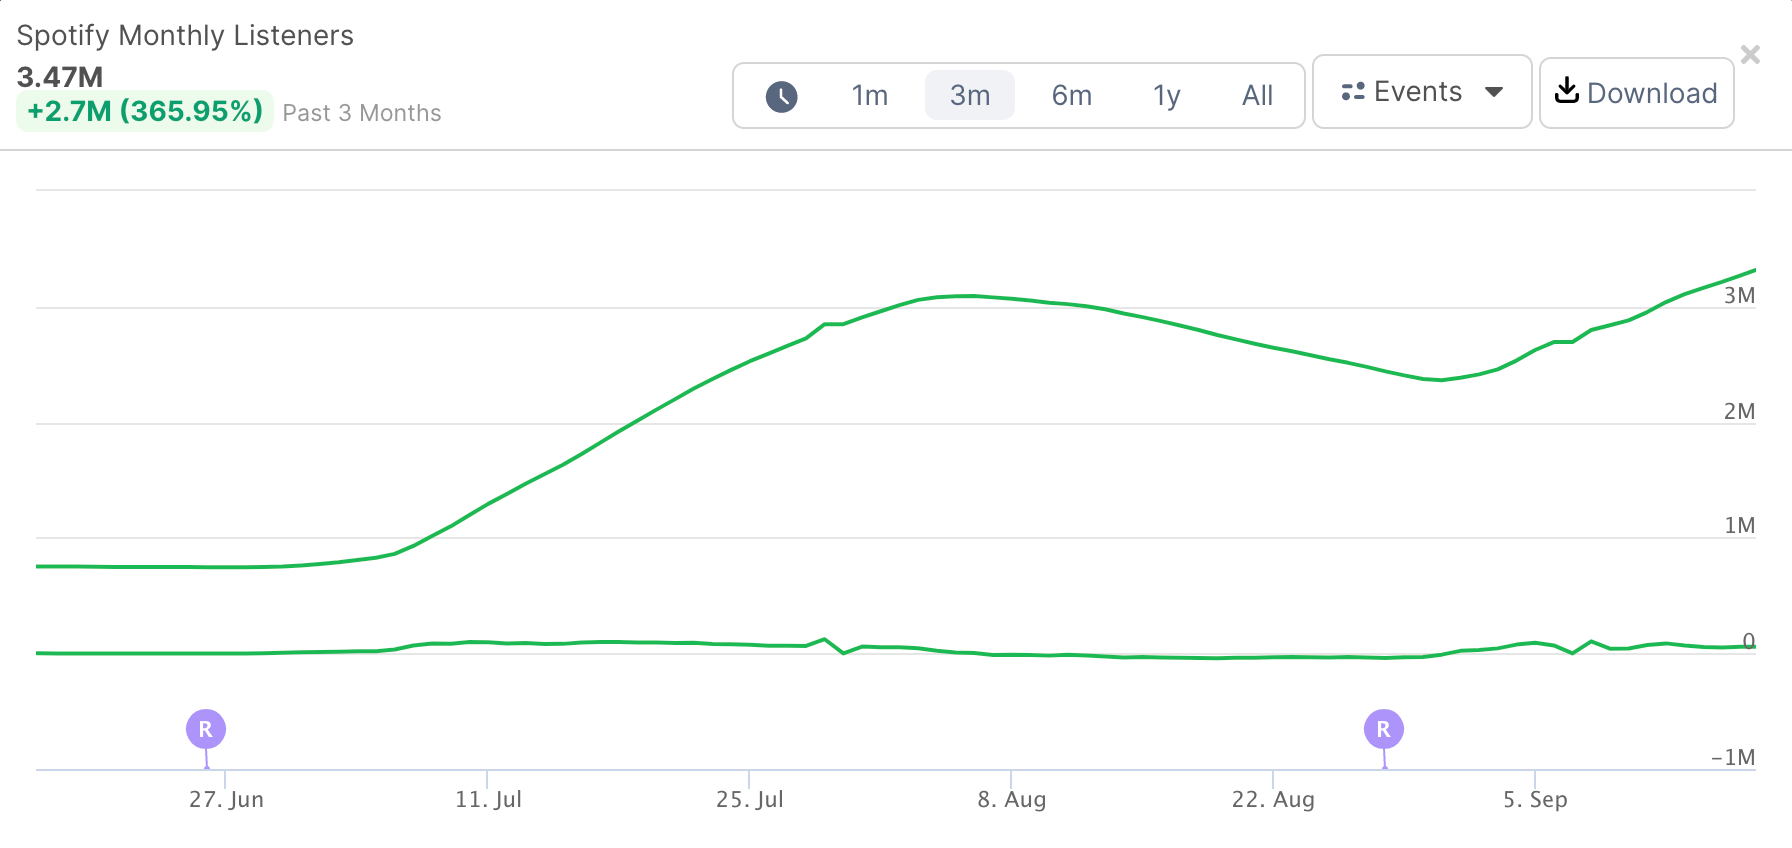Viewport: 1792px width, 848px height.
Task: Click the Events dropdown caret arrow
Action: pyautogui.click(x=1494, y=92)
